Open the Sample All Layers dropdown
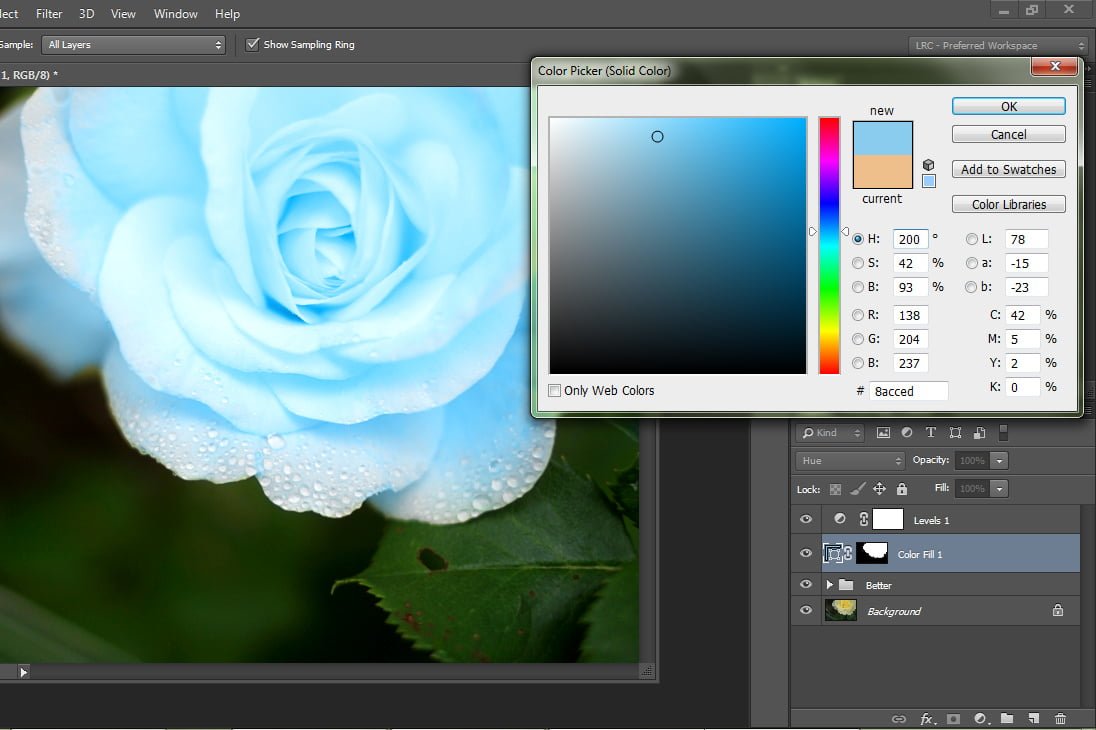Image resolution: width=1096 pixels, height=730 pixels. pos(134,45)
